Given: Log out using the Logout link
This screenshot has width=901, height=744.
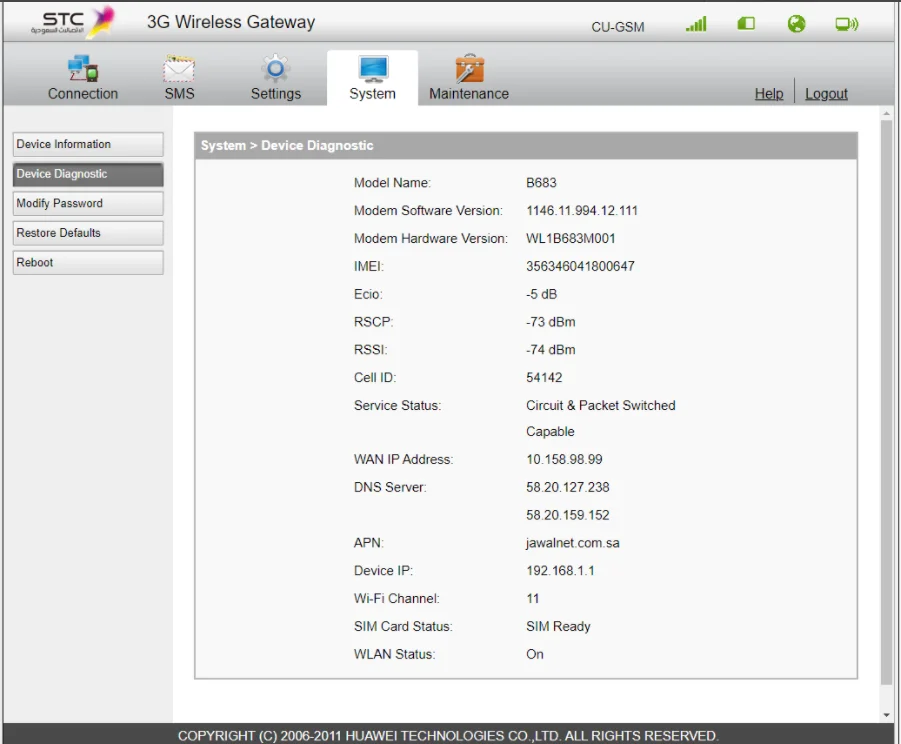Looking at the screenshot, I should (x=826, y=93).
